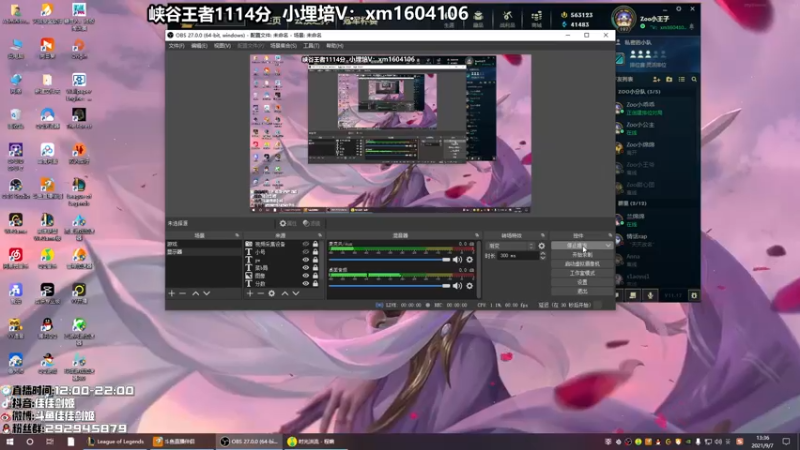Screen dimensions: 800x450
Task: Open League client friend list view icon
Action: [682, 80]
